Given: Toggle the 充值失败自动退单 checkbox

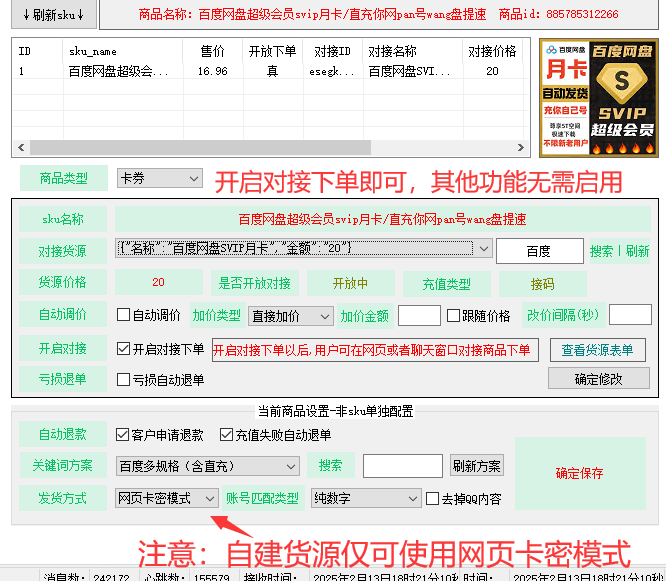Looking at the screenshot, I should tap(226, 434).
